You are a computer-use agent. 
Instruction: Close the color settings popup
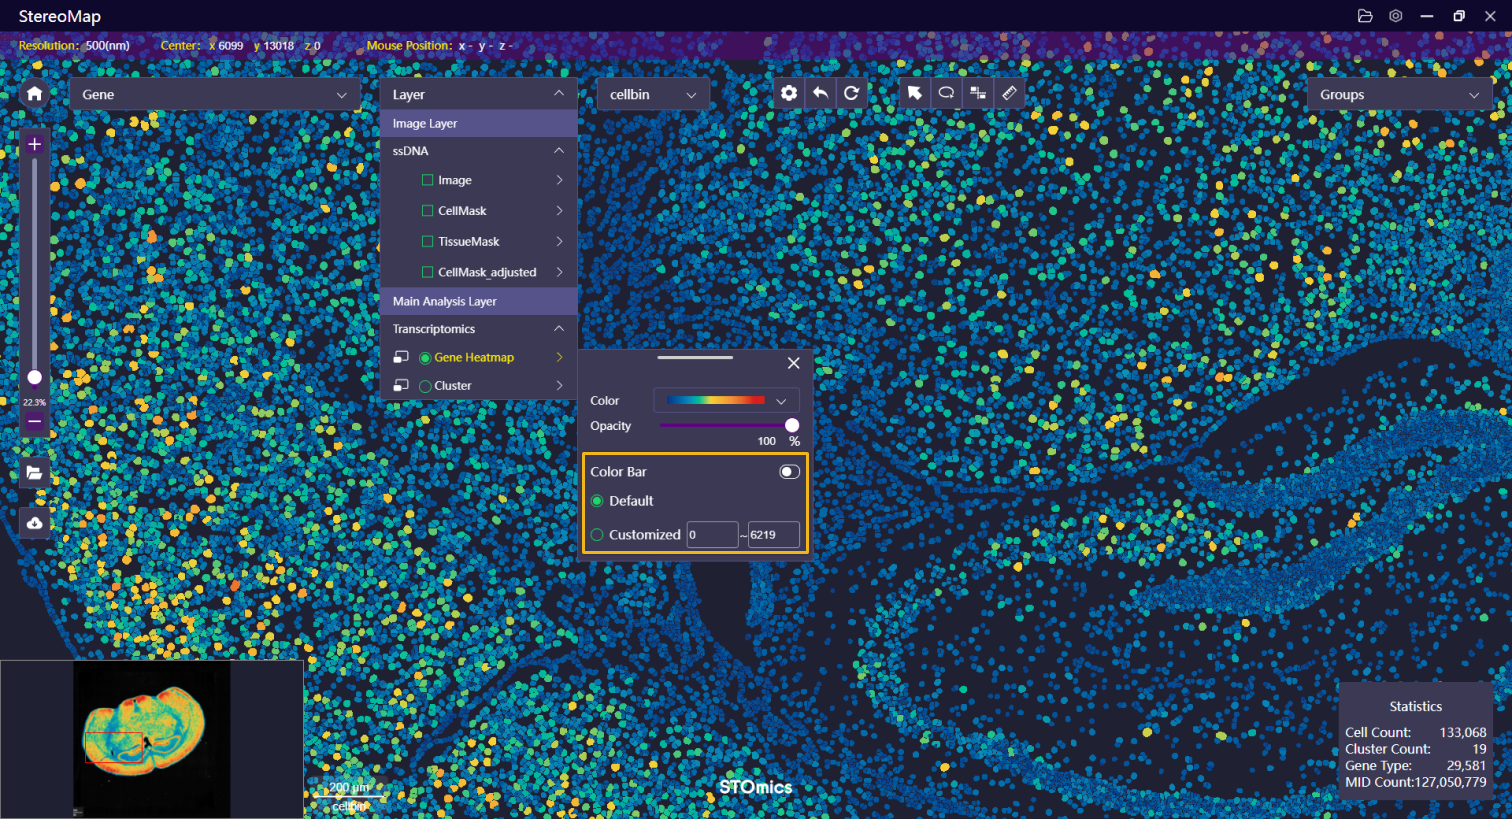pos(793,363)
